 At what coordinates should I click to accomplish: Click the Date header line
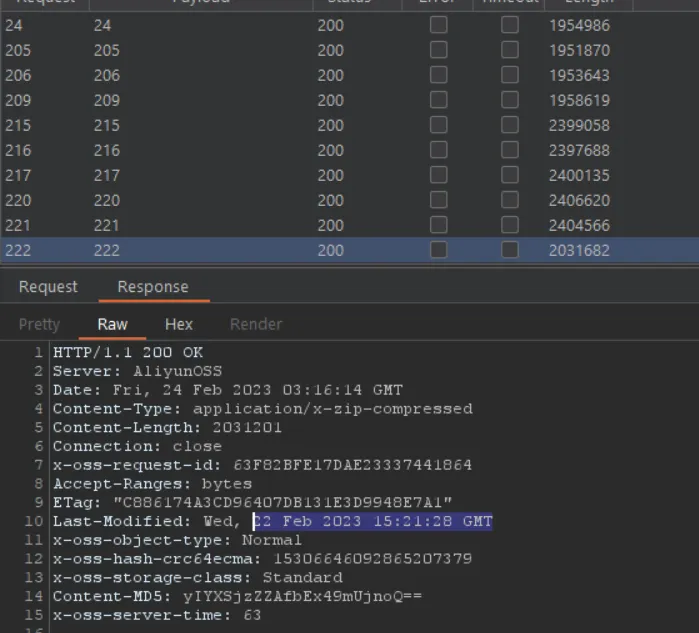[228, 390]
